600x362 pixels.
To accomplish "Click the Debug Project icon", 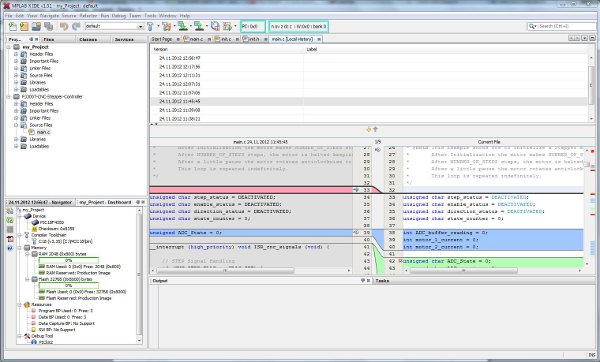I will 227,26.
